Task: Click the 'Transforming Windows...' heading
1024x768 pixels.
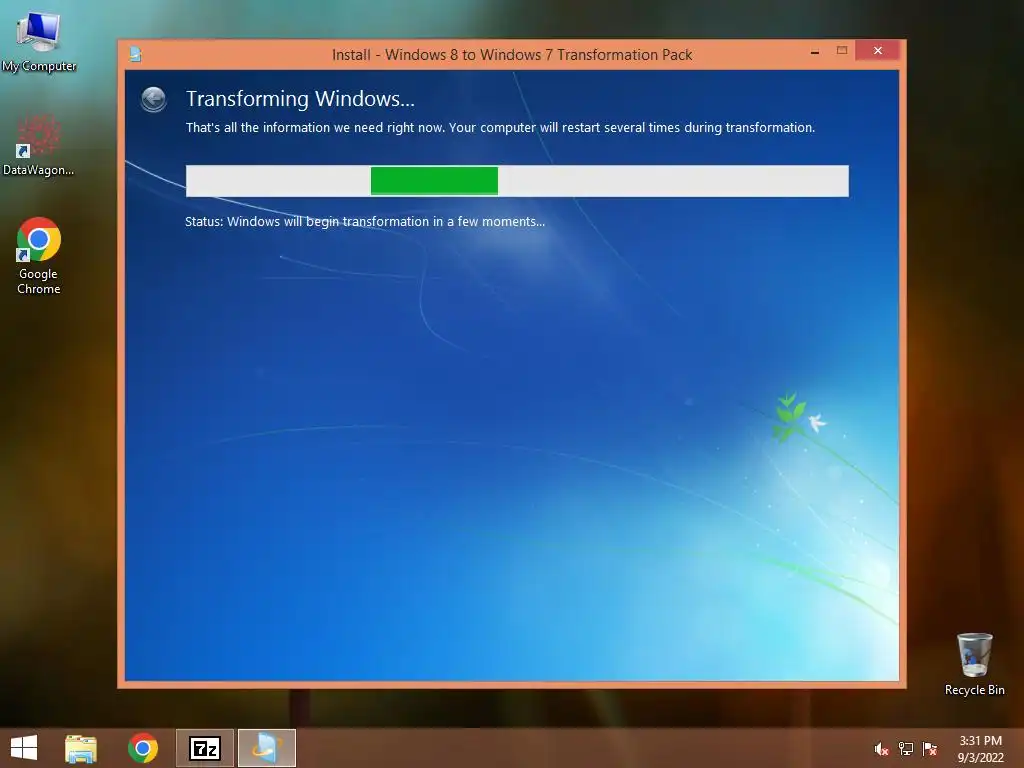Action: click(x=300, y=99)
